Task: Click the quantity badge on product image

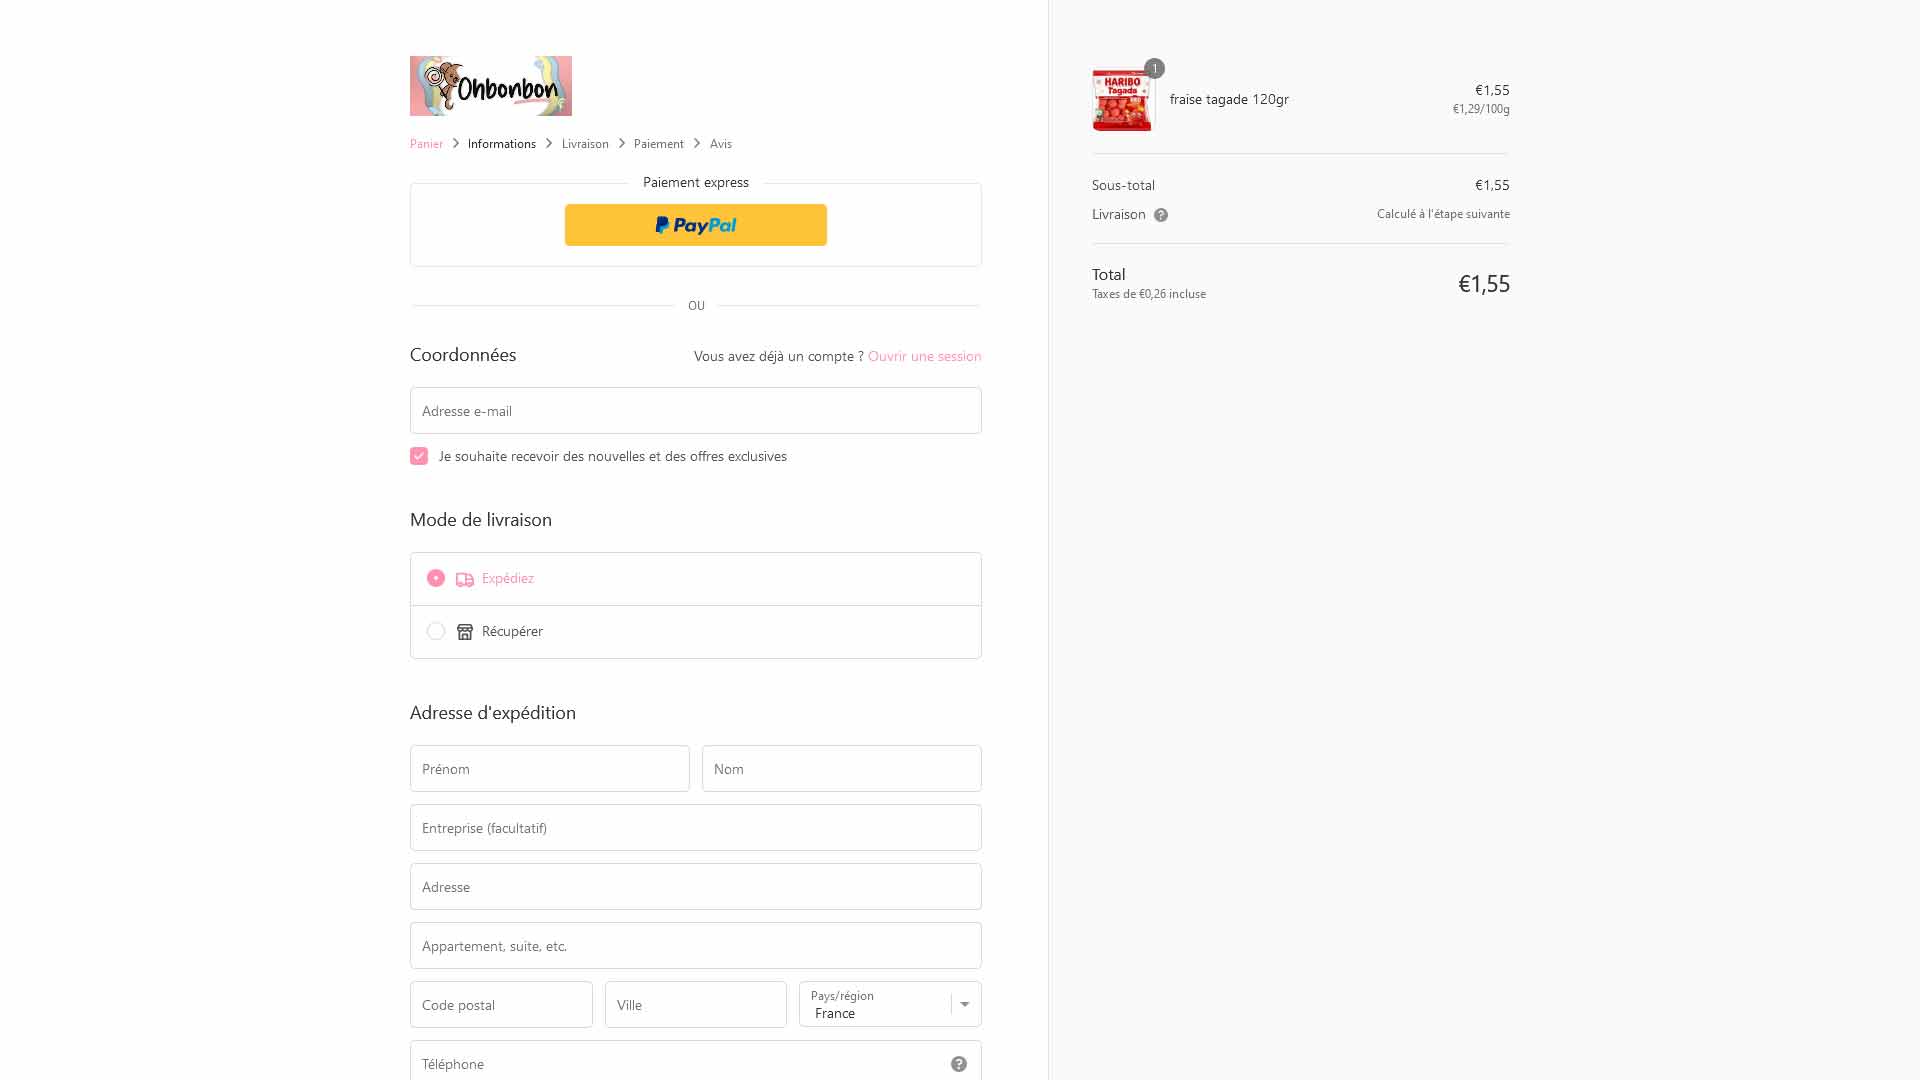Action: (x=1154, y=69)
